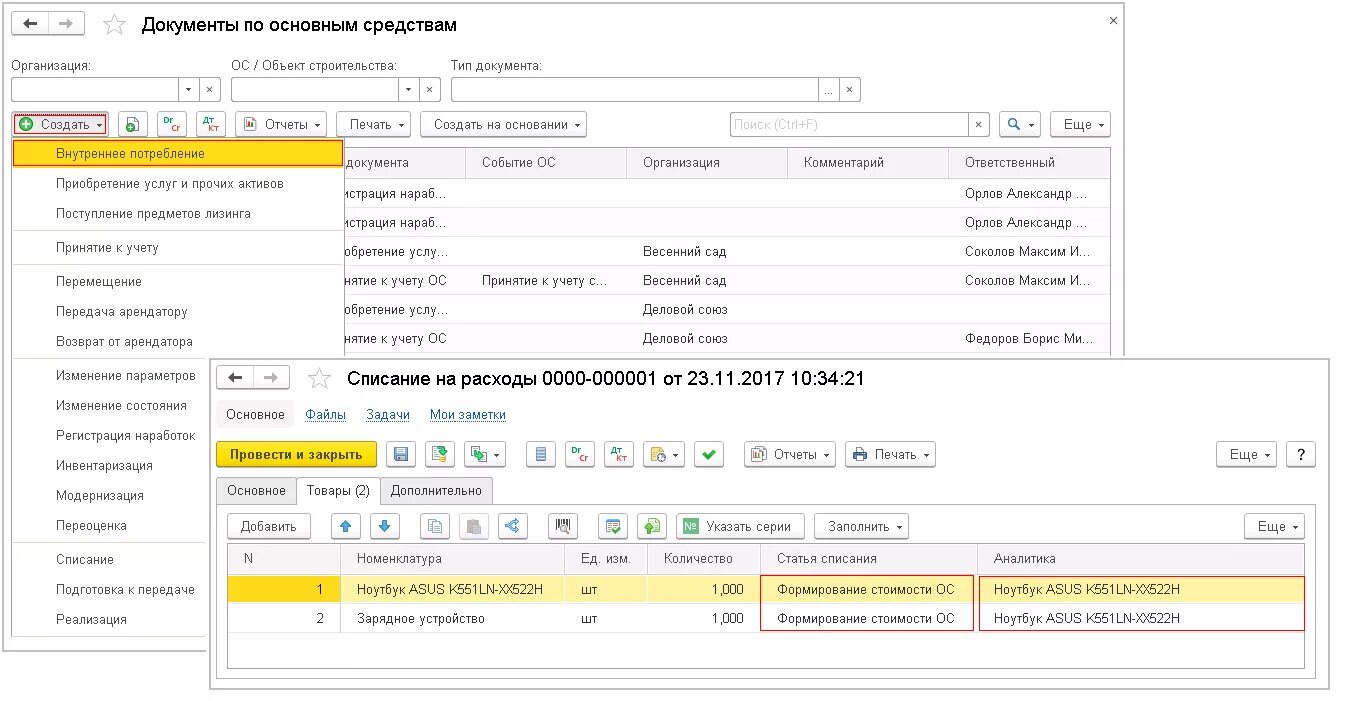Expand the ОС / Объект строительства dropdown arrow
1345x701 pixels.
click(408, 89)
